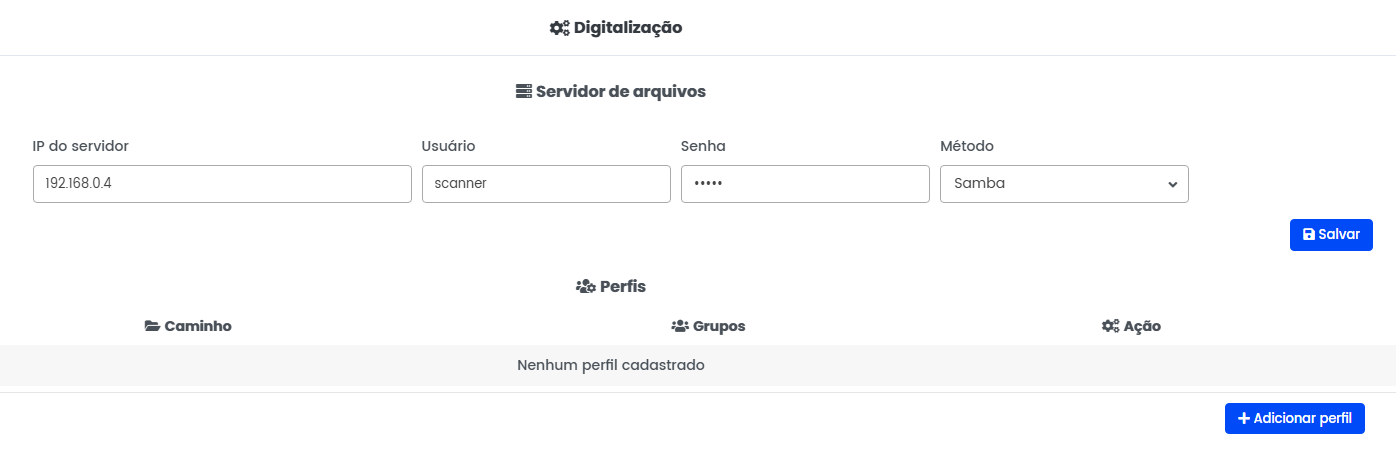This screenshot has width=1396, height=449.
Task: Click the folder icon beside Caminho
Action: pos(152,326)
